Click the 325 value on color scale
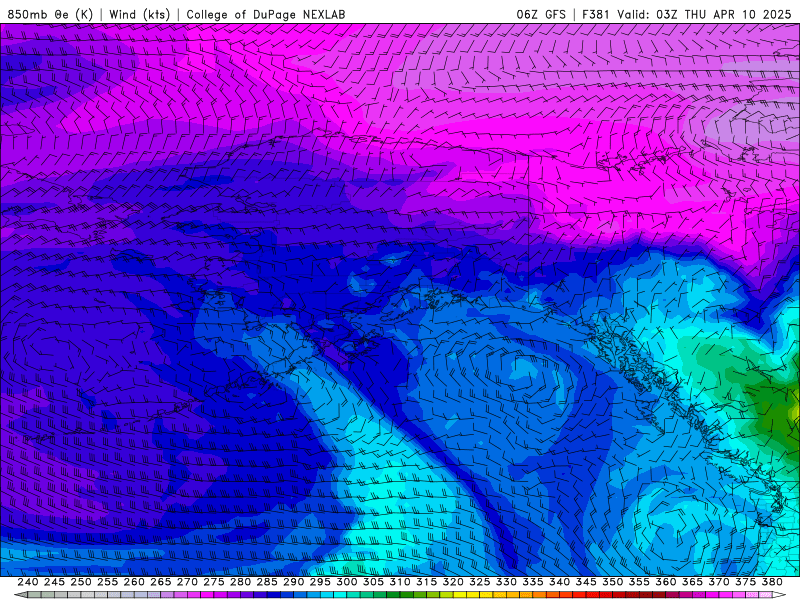The image size is (800, 600). 480,582
